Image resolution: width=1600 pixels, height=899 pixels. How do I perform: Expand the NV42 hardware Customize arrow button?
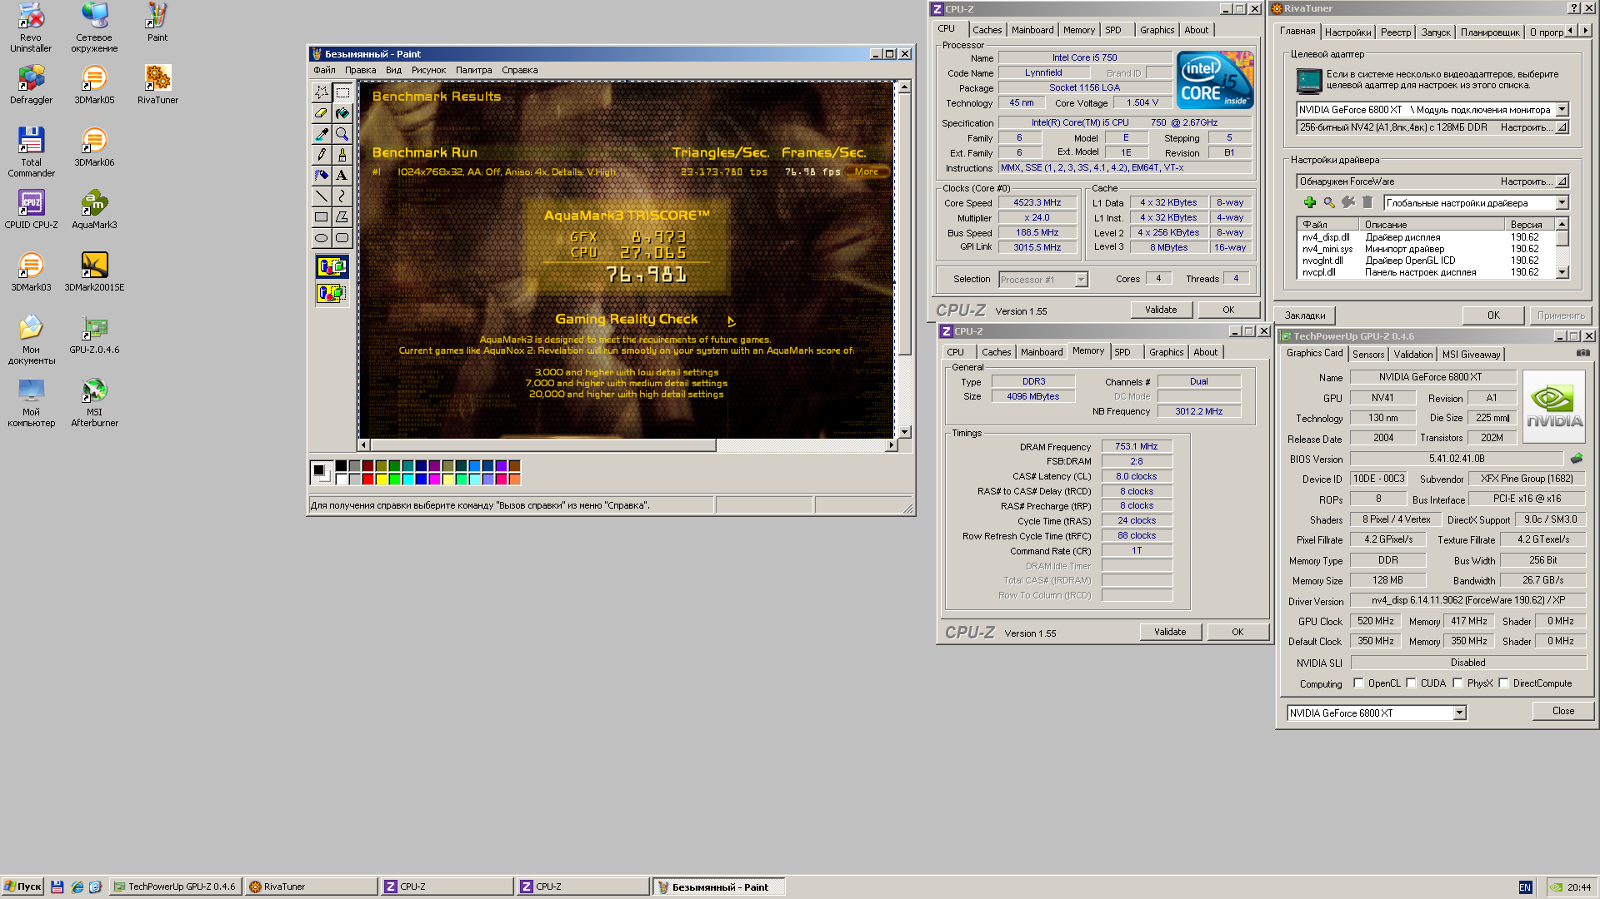1562,128
